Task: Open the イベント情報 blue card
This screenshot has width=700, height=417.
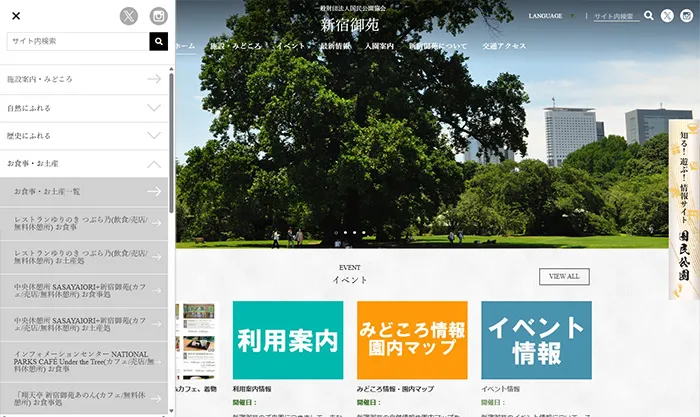Action: tap(536, 340)
